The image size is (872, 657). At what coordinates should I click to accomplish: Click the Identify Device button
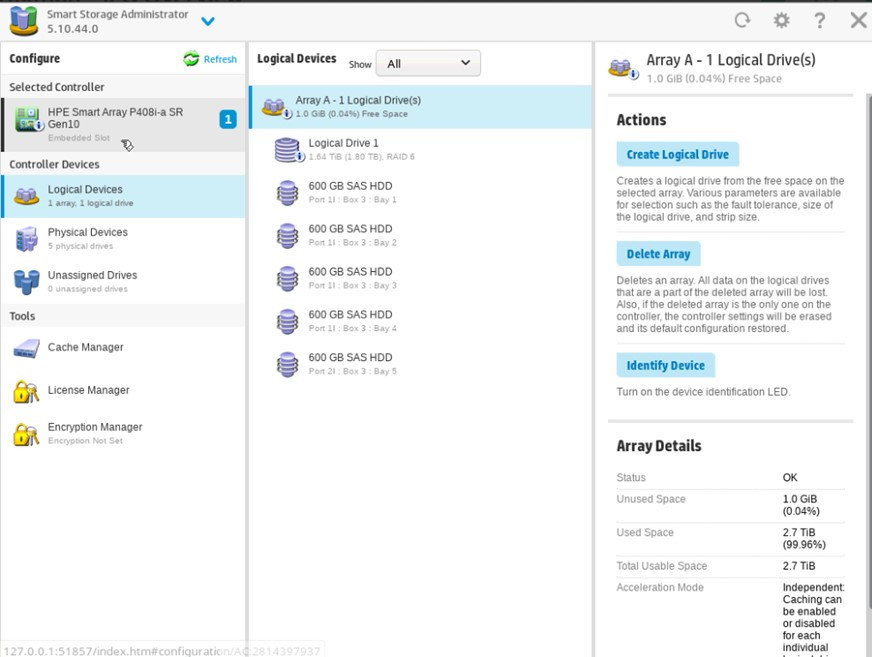tap(665, 365)
